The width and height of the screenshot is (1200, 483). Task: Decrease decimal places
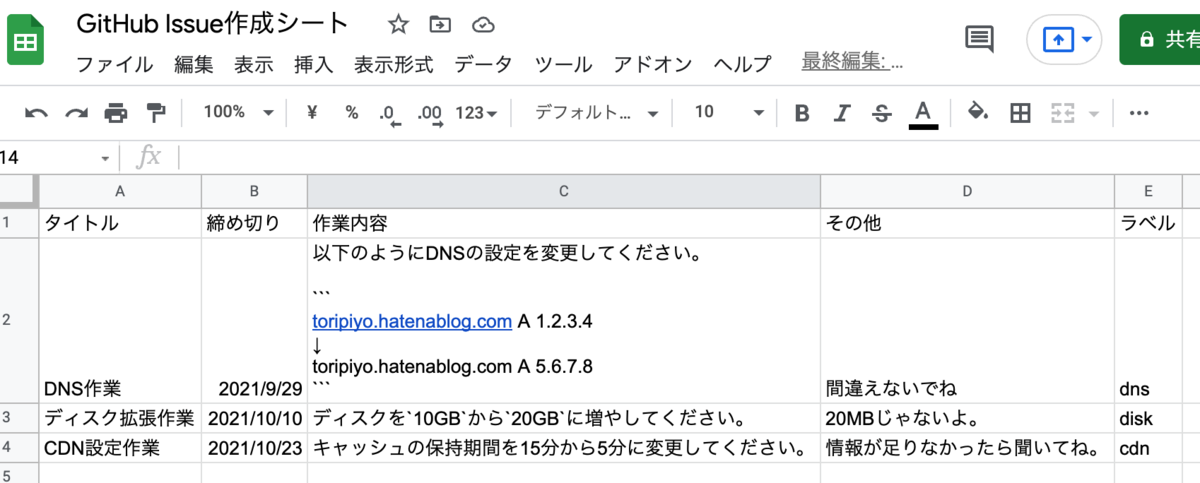click(x=390, y=113)
